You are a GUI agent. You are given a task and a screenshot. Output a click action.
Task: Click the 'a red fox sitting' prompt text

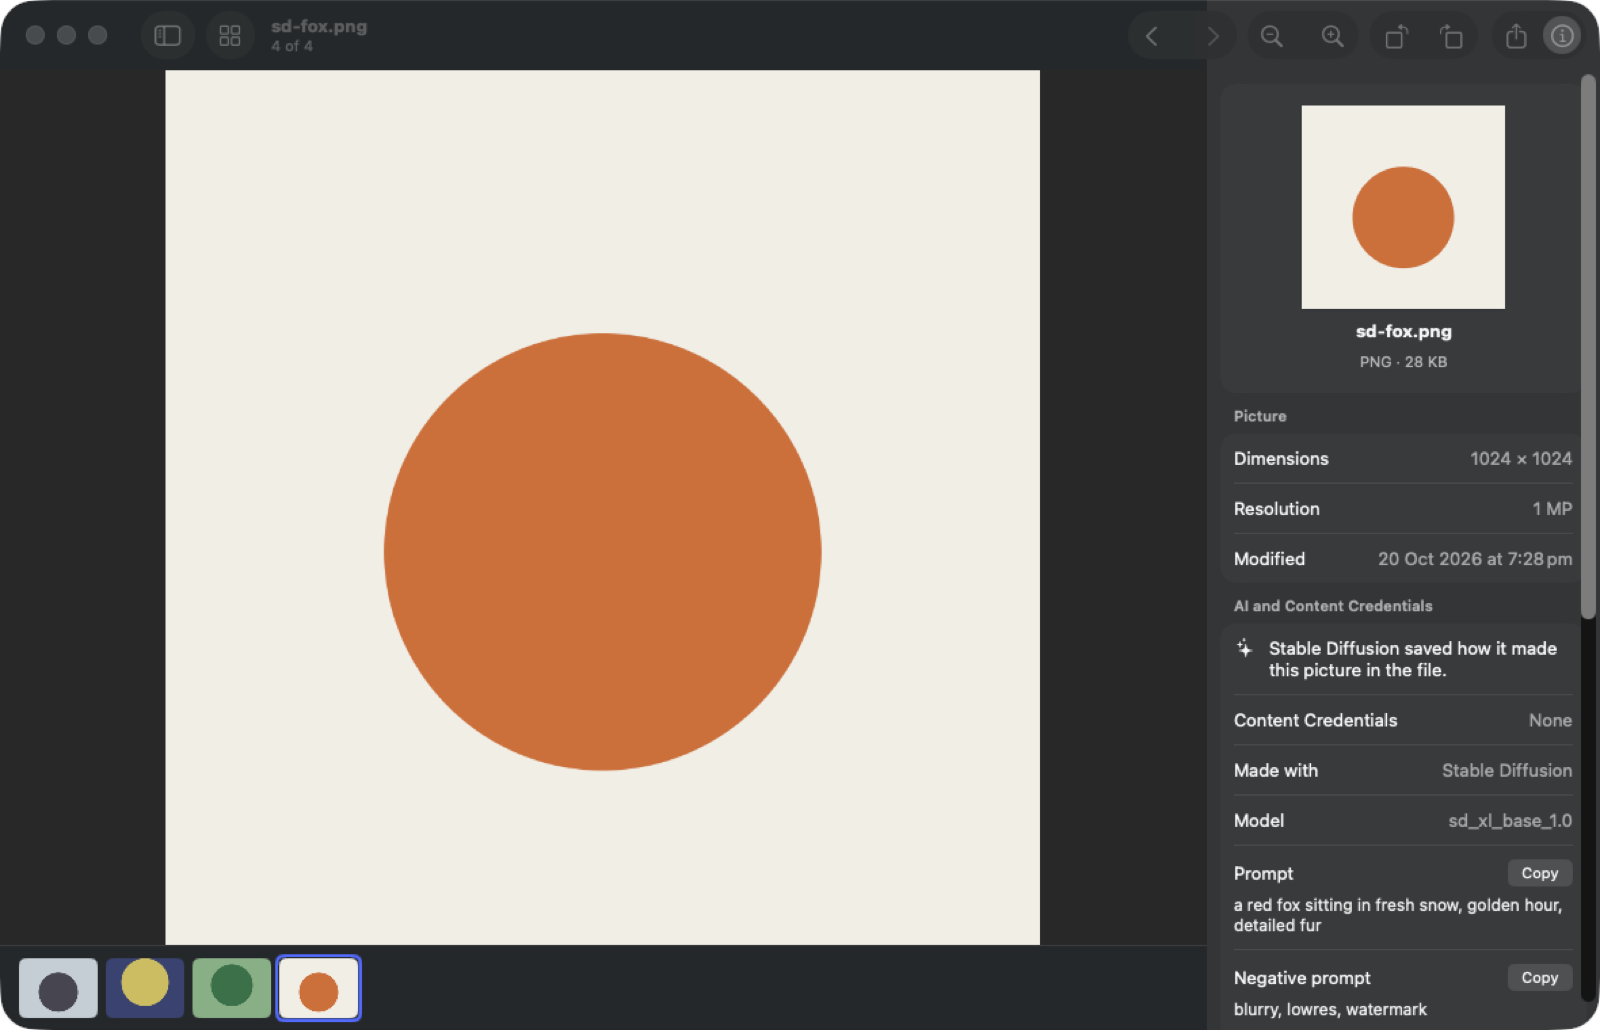(x=1398, y=915)
